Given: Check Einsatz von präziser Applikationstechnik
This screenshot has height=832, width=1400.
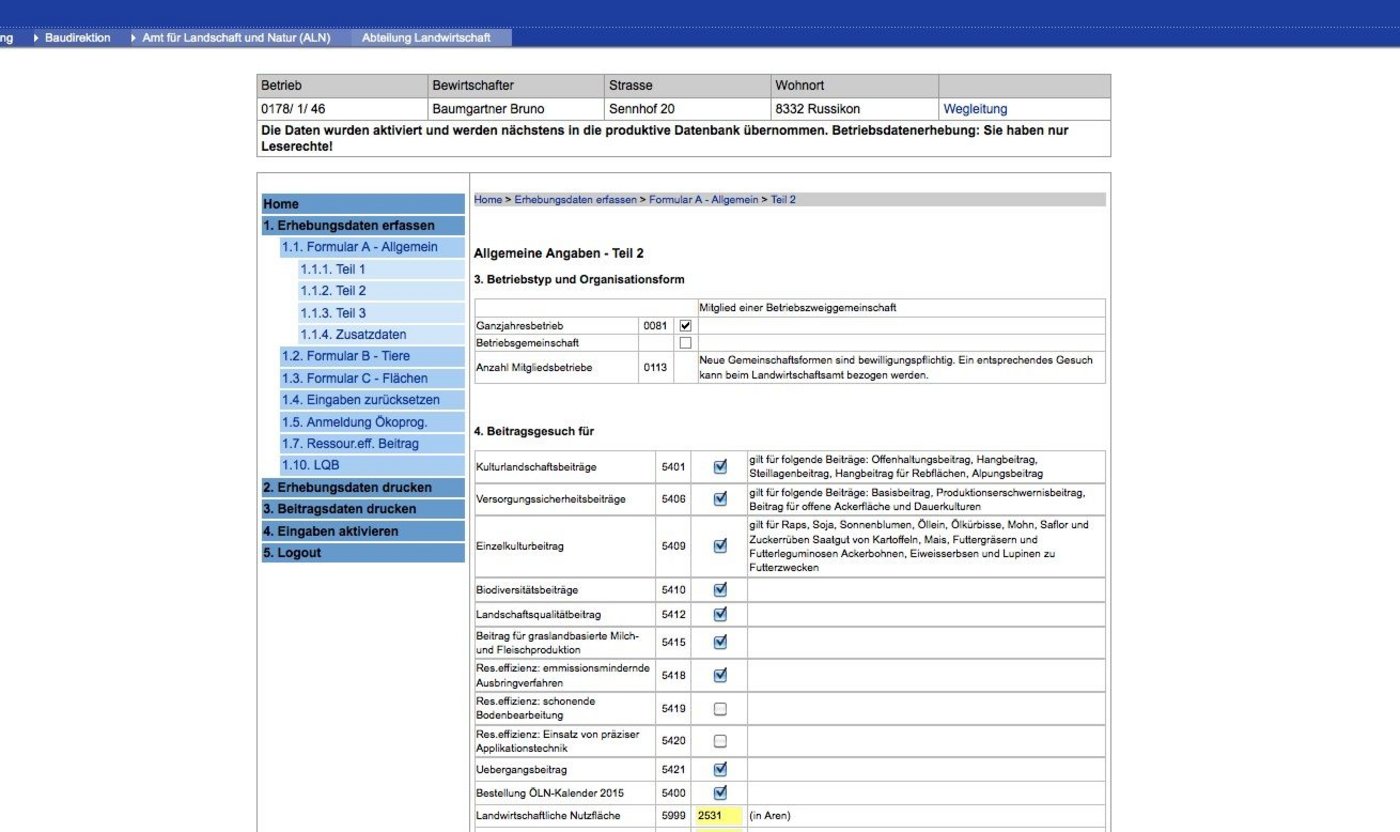Looking at the screenshot, I should [x=718, y=741].
